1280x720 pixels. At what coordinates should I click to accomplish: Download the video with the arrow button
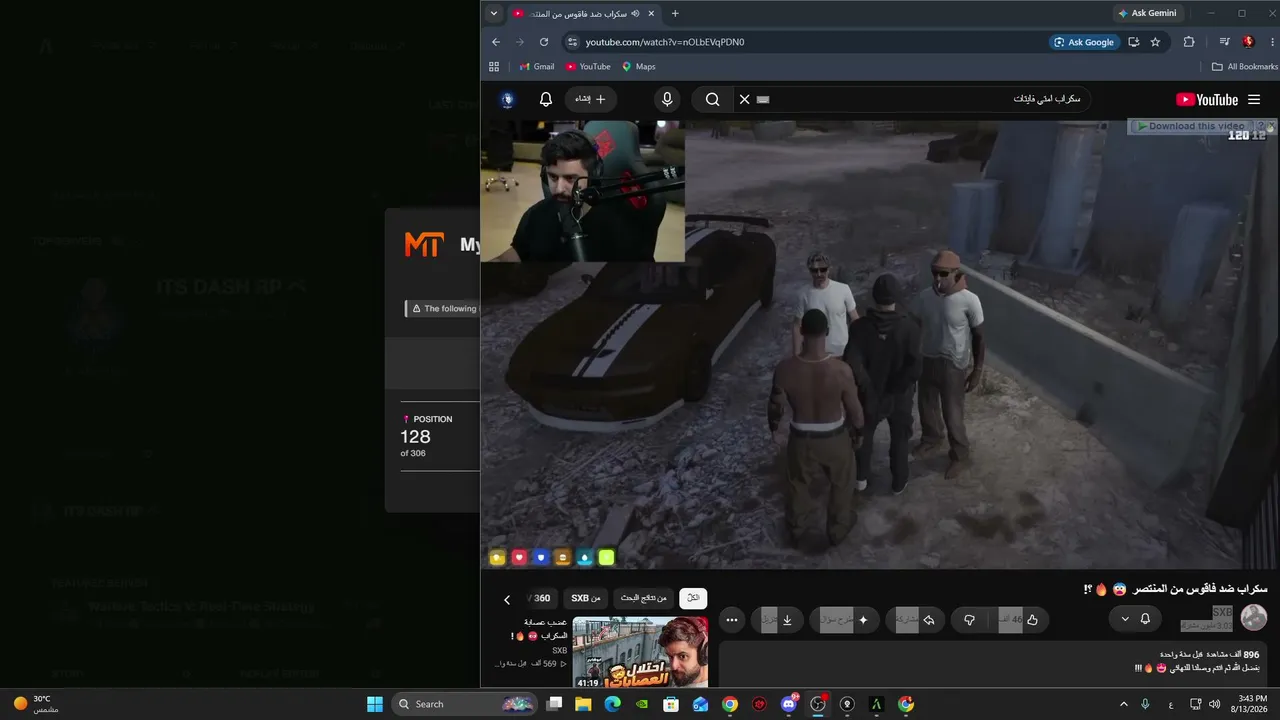[x=777, y=620]
